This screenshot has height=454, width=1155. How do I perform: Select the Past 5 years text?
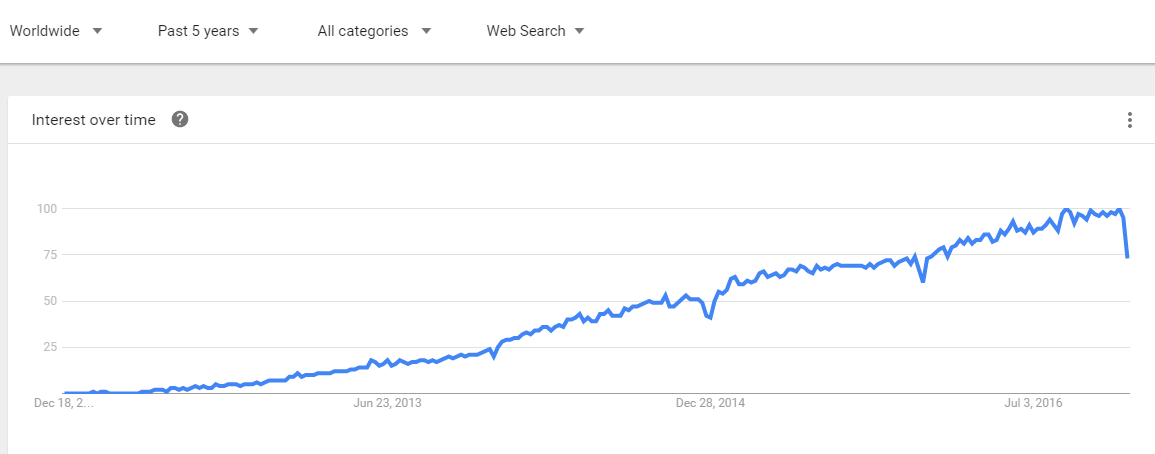(x=198, y=31)
